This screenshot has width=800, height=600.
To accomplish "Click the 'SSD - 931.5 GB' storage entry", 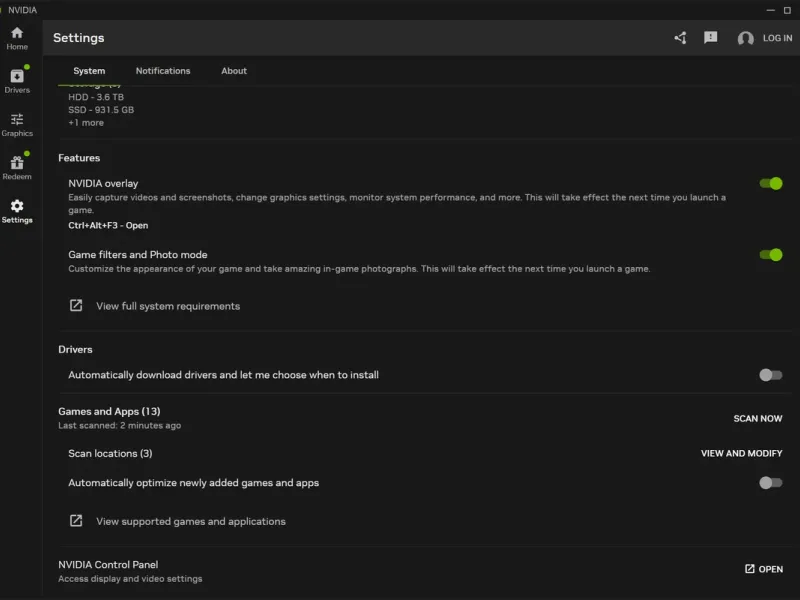I will tap(101, 110).
